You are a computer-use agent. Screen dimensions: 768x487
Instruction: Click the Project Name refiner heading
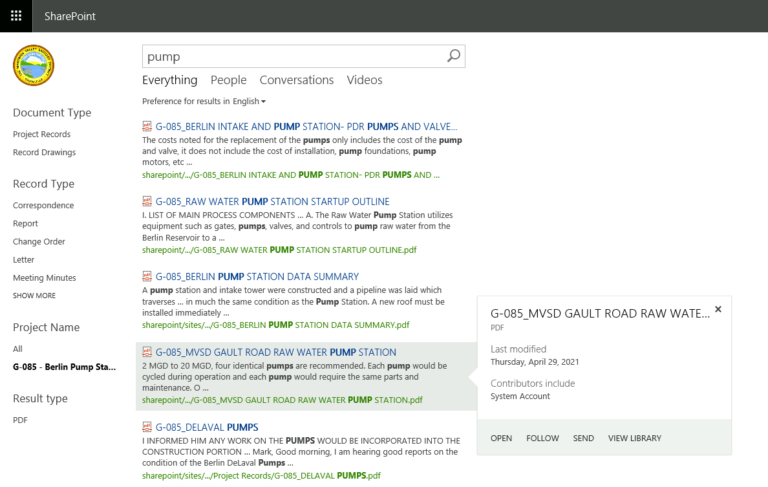point(46,327)
